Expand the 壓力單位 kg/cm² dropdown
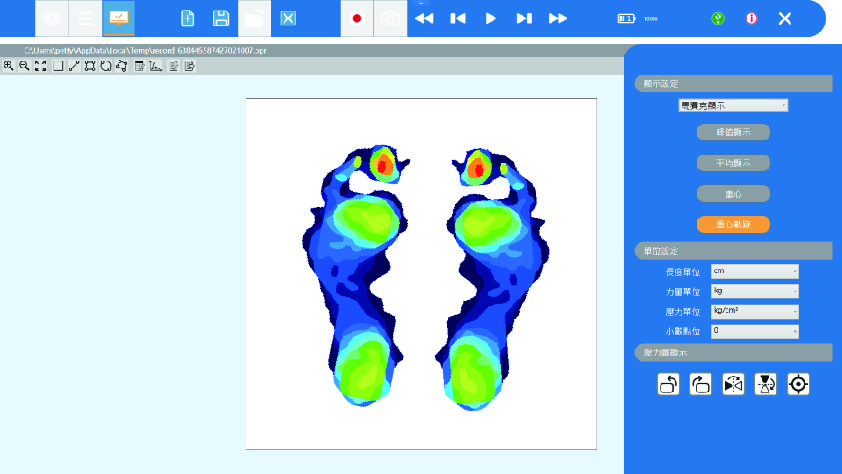842x474 pixels. [754, 311]
